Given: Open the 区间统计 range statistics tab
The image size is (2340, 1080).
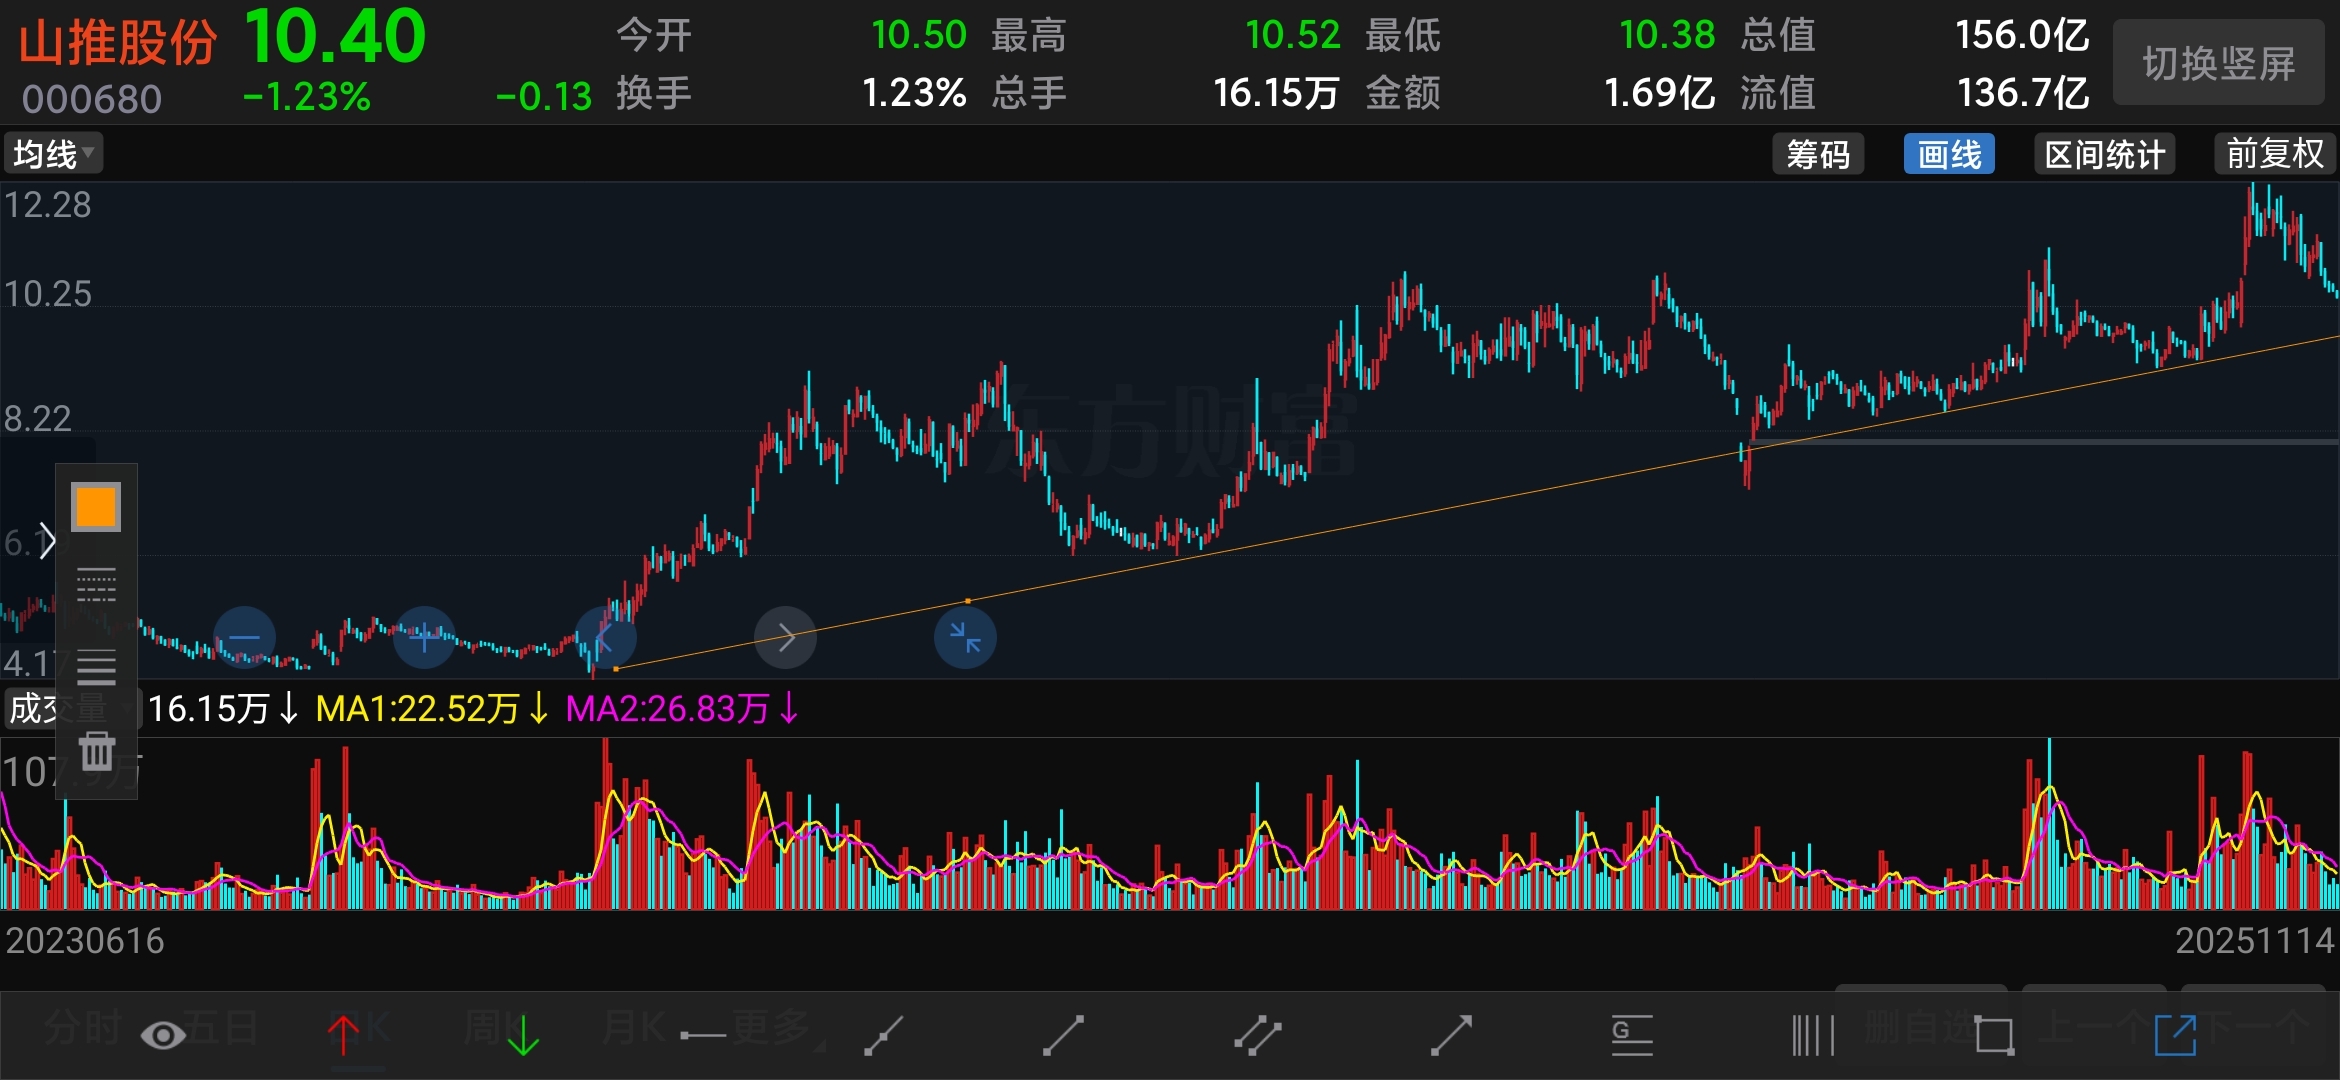Looking at the screenshot, I should pos(2104,154).
